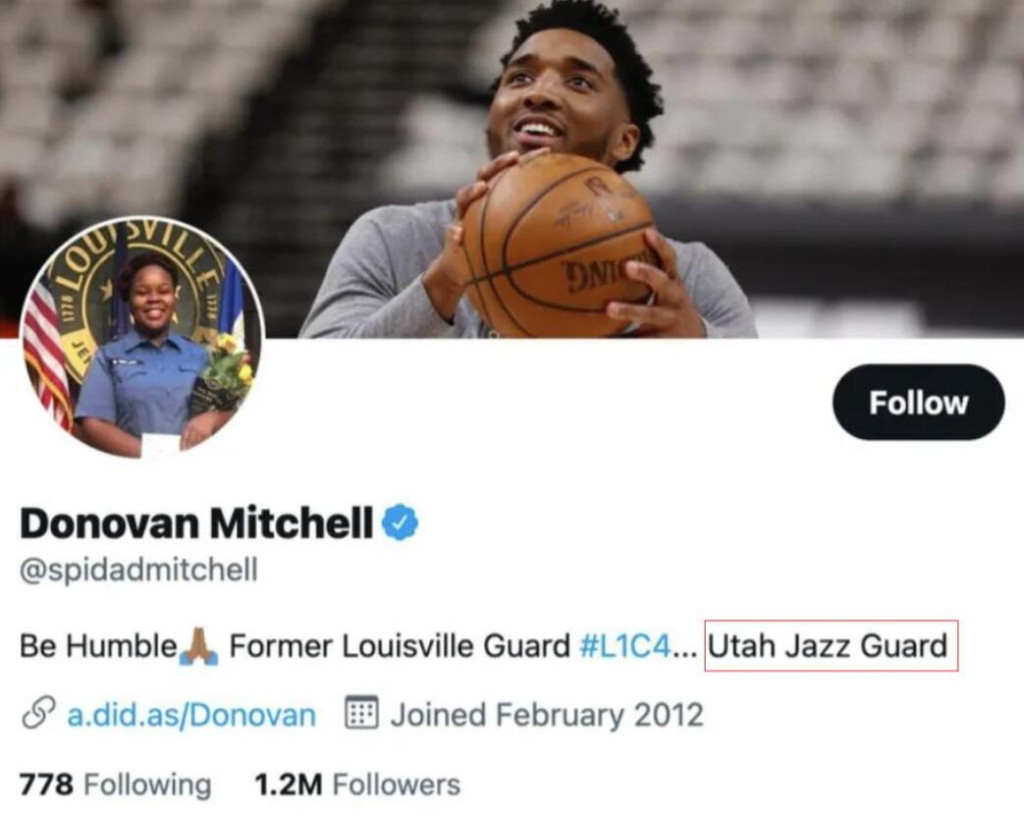Image resolution: width=1024 pixels, height=823 pixels.
Task: Click the Donovan Mitchell display name
Action: pyautogui.click(x=197, y=523)
